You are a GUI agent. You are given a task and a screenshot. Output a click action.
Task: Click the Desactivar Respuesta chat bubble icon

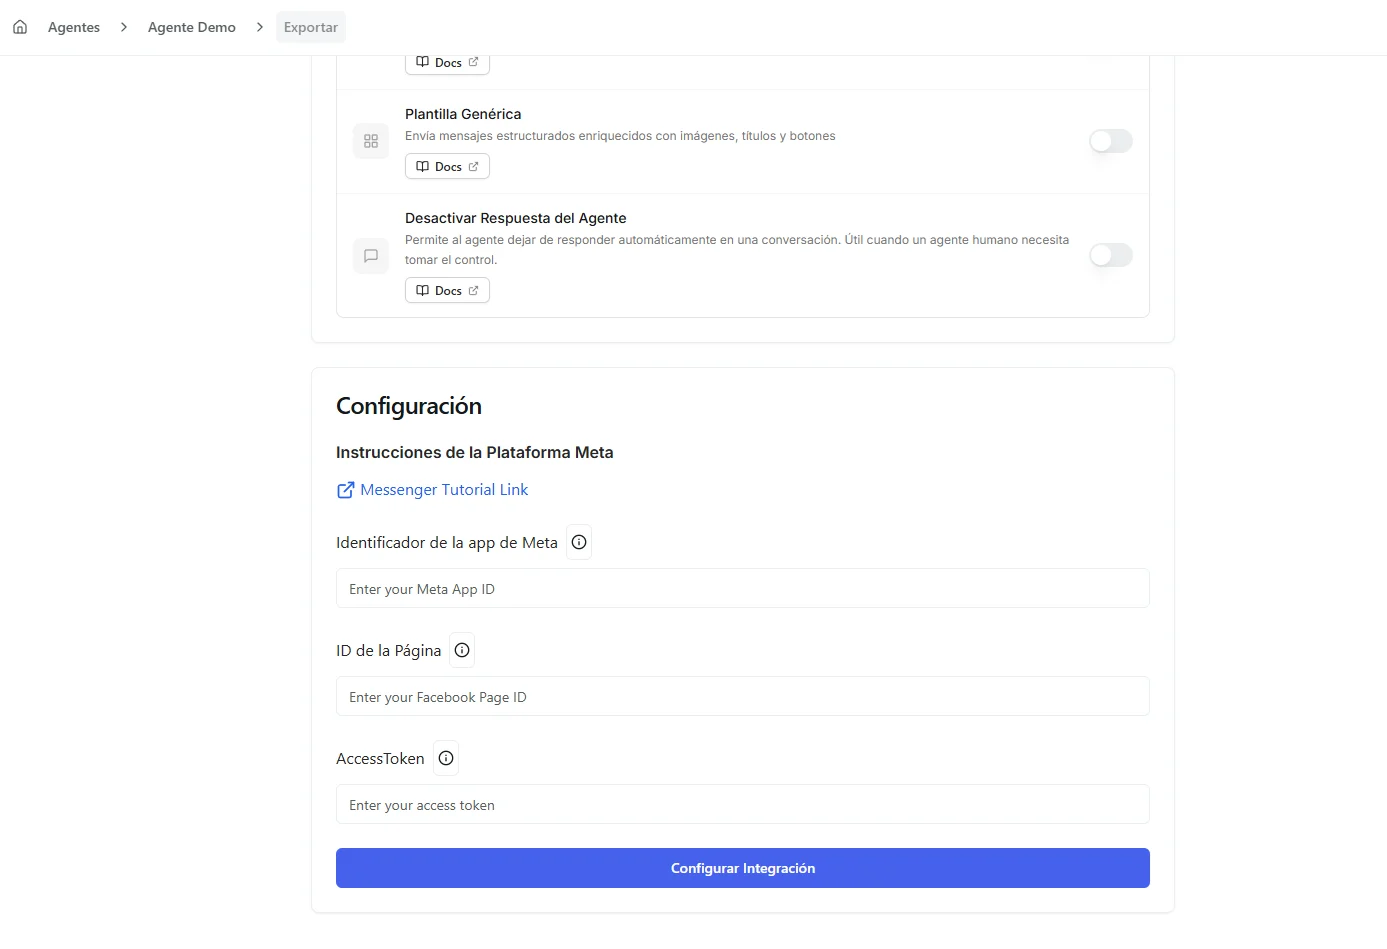371,256
